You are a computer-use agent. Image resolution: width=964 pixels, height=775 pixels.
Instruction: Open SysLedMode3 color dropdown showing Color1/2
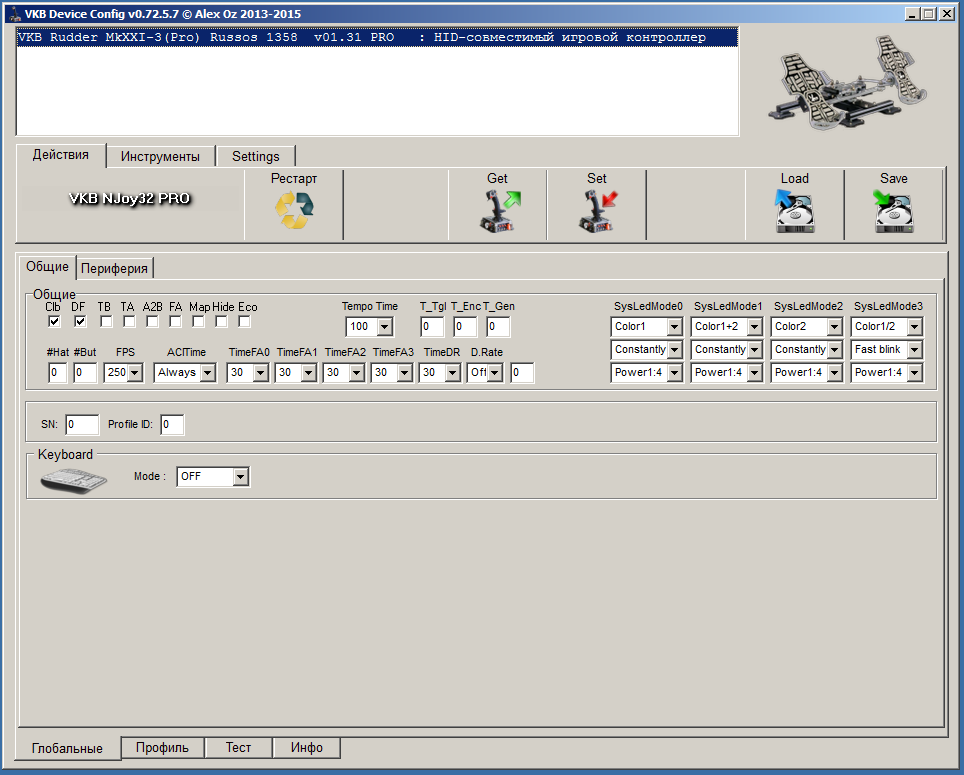pyautogui.click(x=914, y=326)
